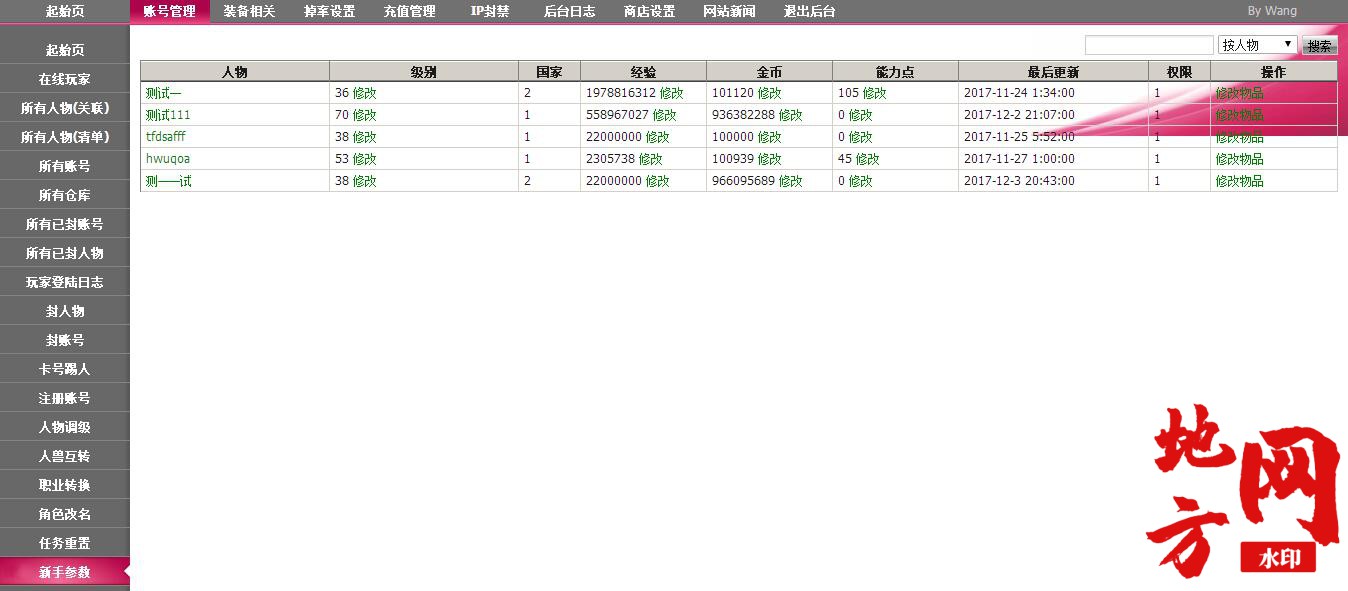The height and width of the screenshot is (591, 1348).
Task: Open the IP封禁 menu
Action: 489,12
